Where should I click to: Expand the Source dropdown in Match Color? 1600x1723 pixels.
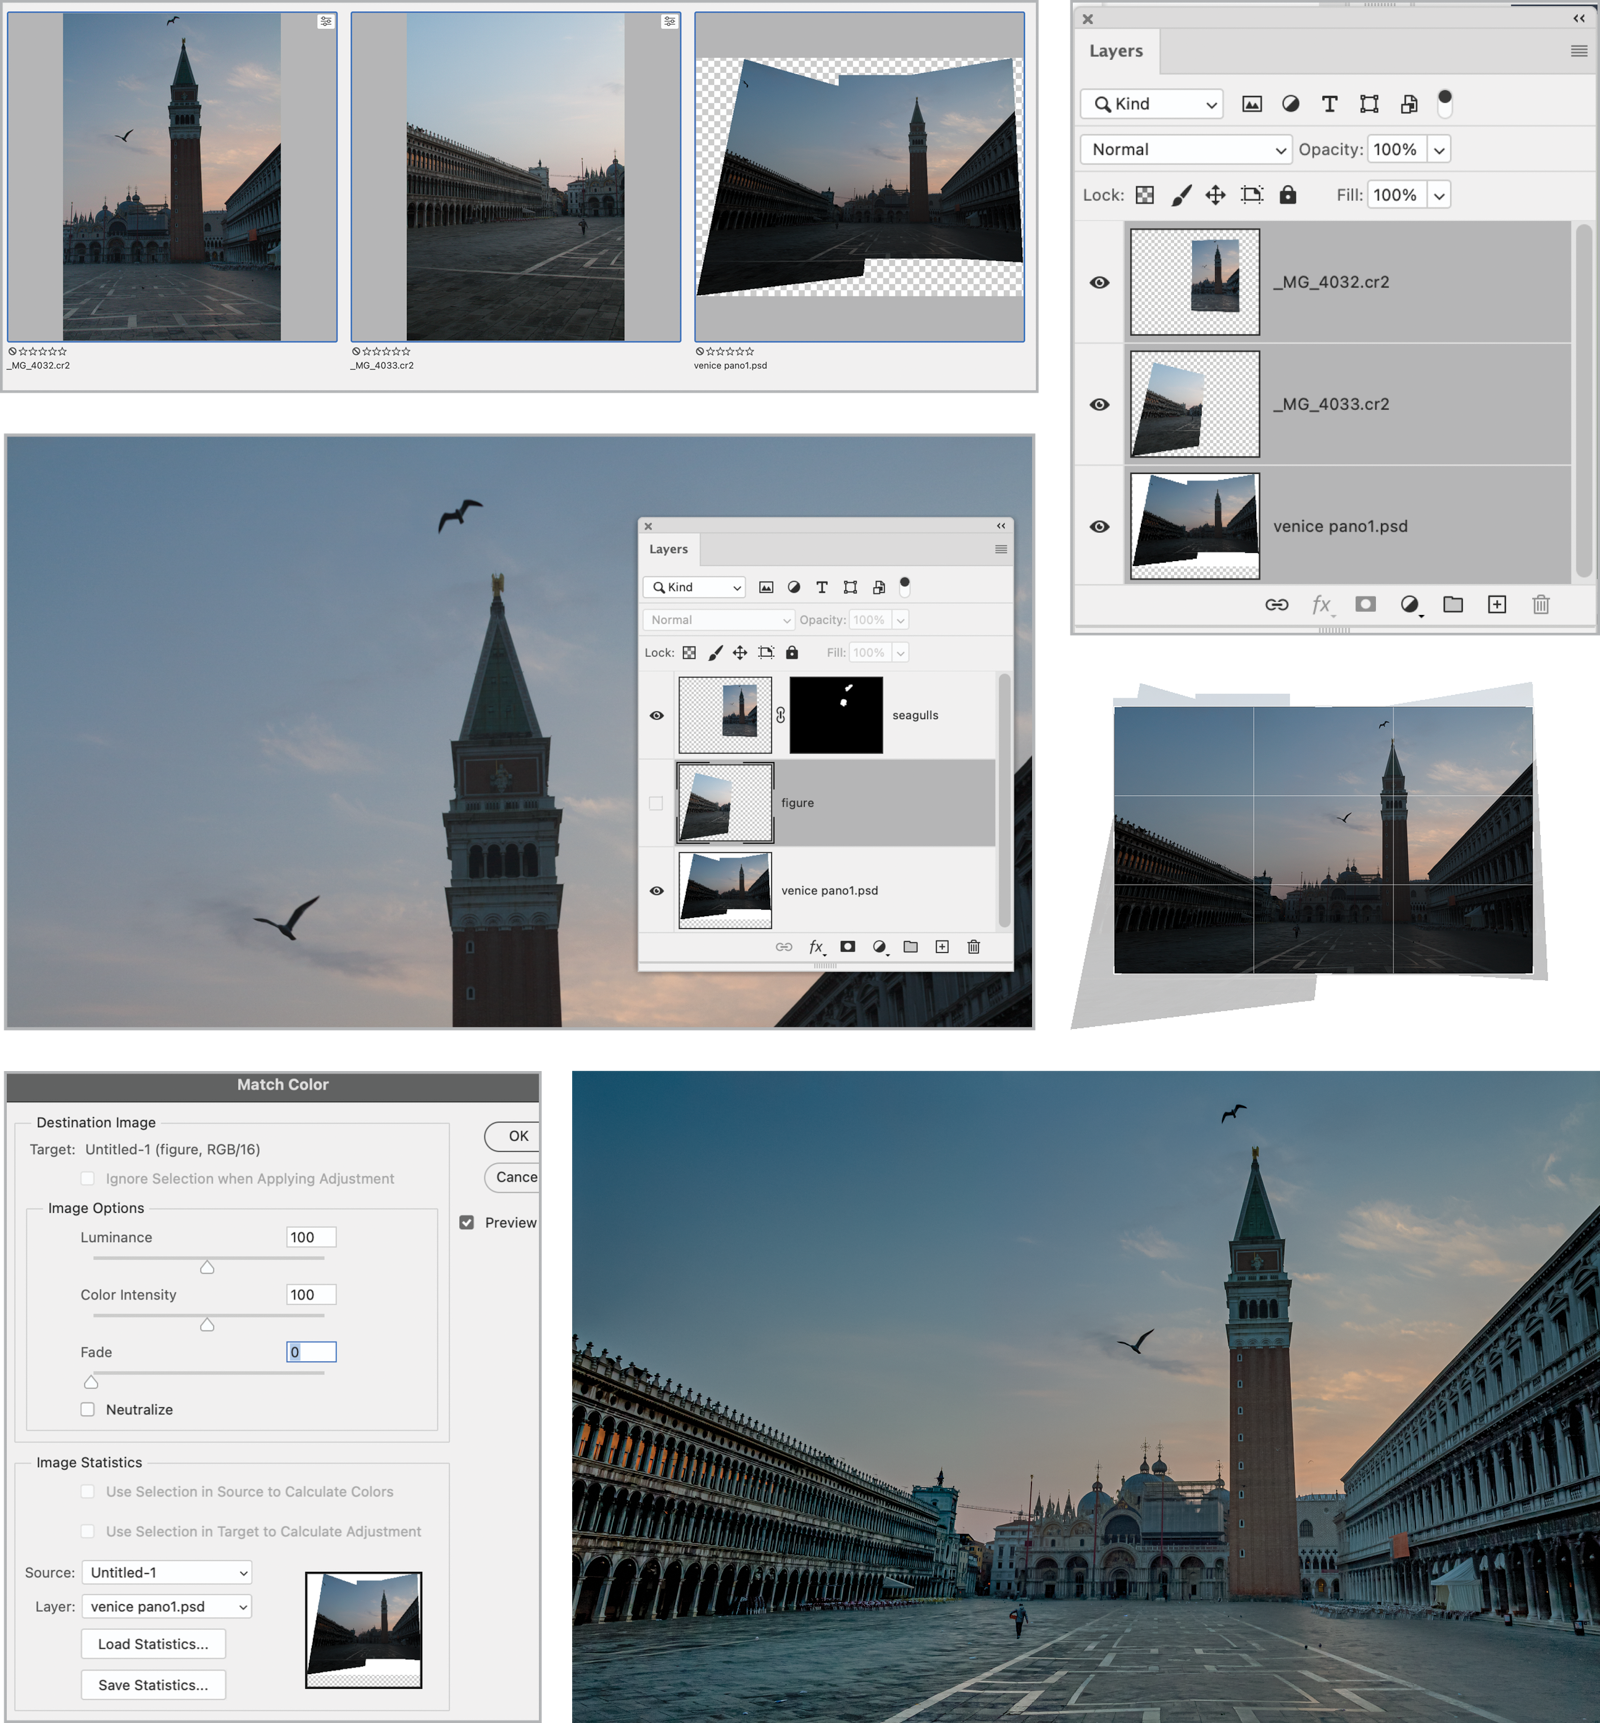pos(167,1572)
